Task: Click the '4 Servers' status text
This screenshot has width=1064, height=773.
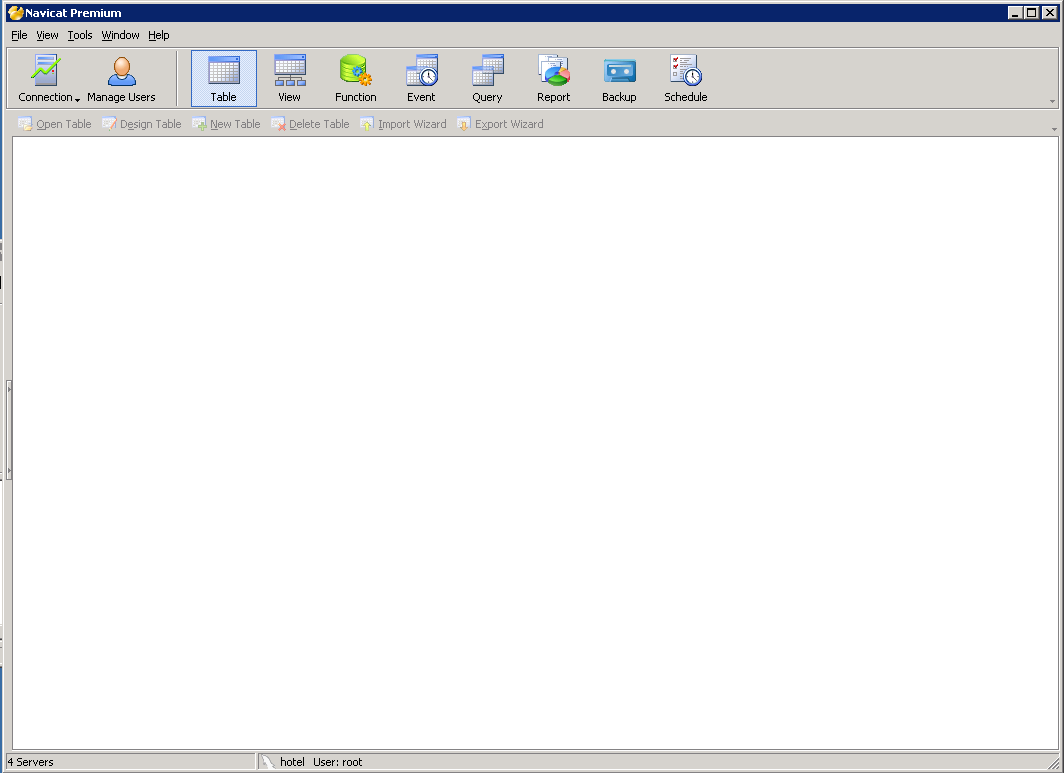Action: point(31,762)
